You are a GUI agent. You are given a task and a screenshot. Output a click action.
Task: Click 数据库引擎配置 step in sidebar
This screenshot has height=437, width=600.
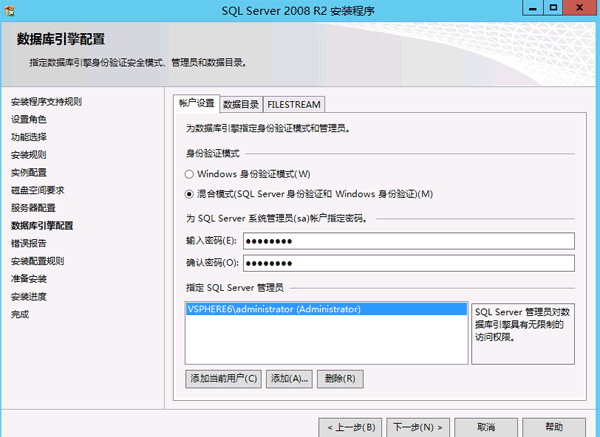tap(42, 226)
